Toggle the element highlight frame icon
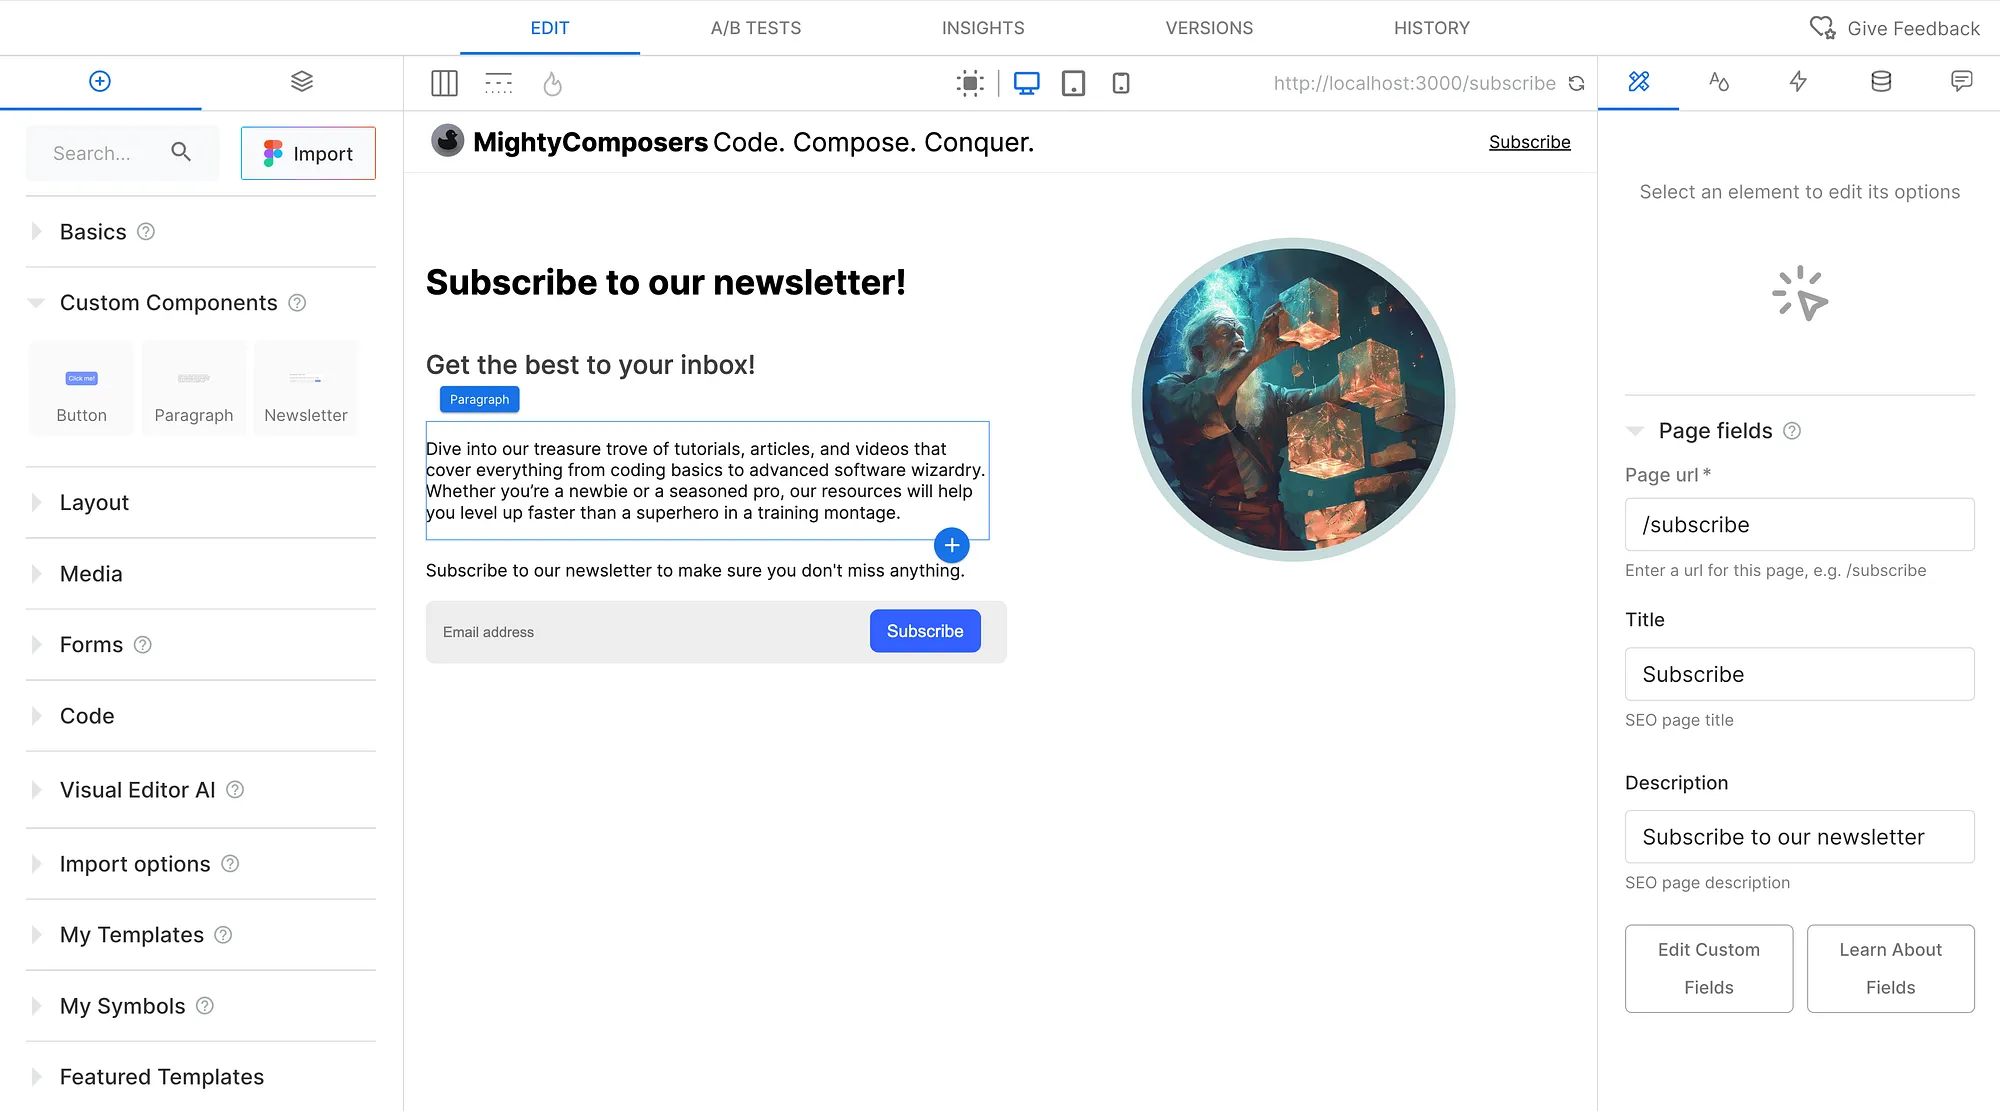This screenshot has width=2000, height=1111. click(970, 82)
